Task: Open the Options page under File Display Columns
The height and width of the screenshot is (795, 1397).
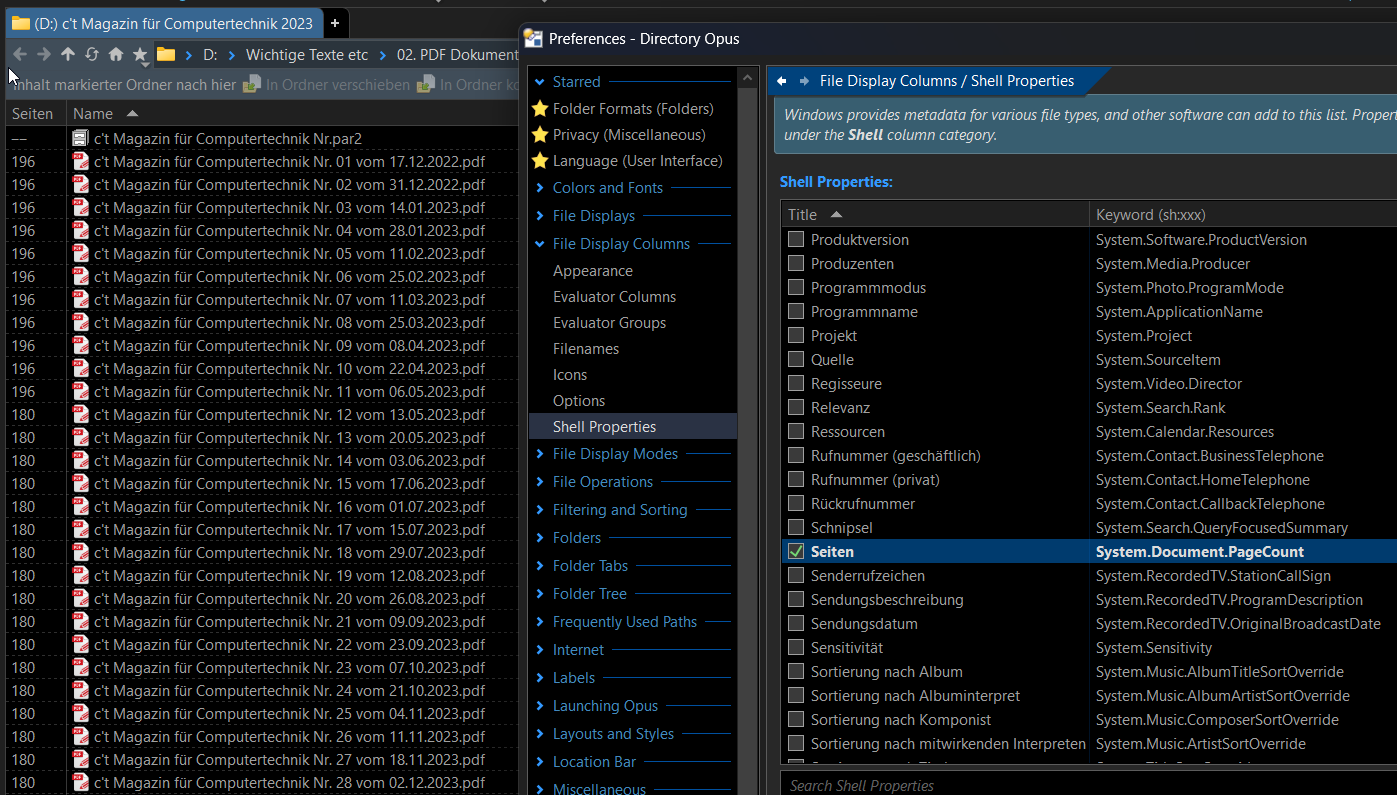Action: pyautogui.click(x=579, y=401)
